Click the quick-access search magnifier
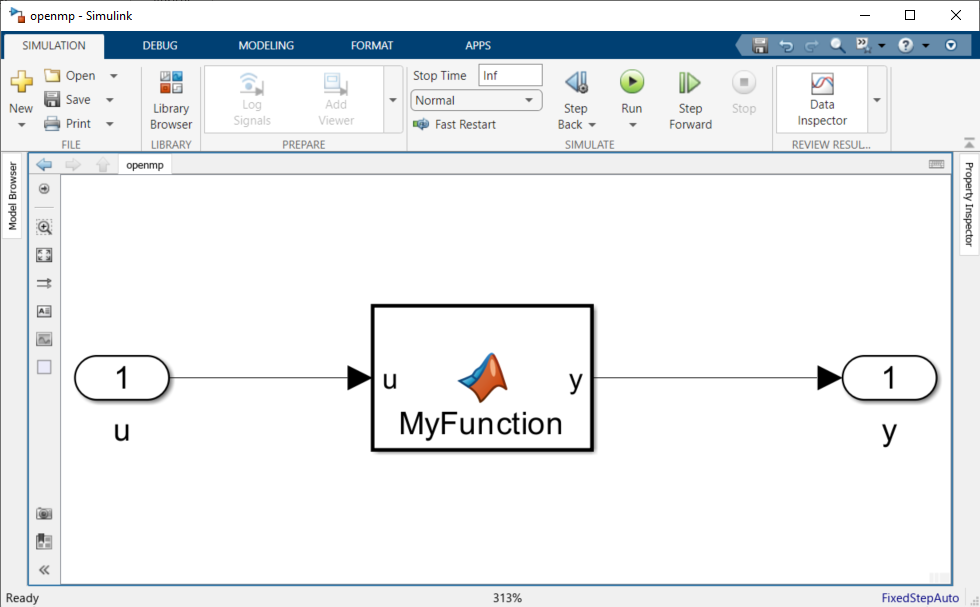This screenshot has height=607, width=980. 838,45
